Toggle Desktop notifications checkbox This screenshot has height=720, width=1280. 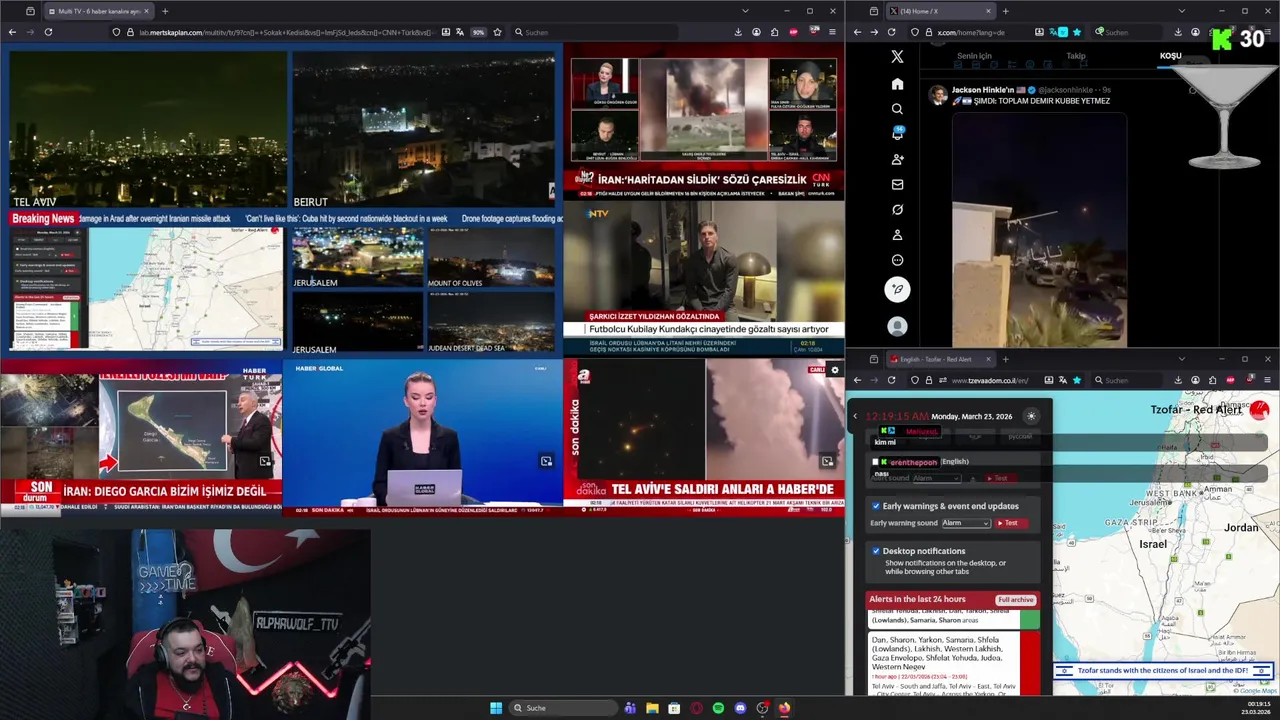(876, 551)
